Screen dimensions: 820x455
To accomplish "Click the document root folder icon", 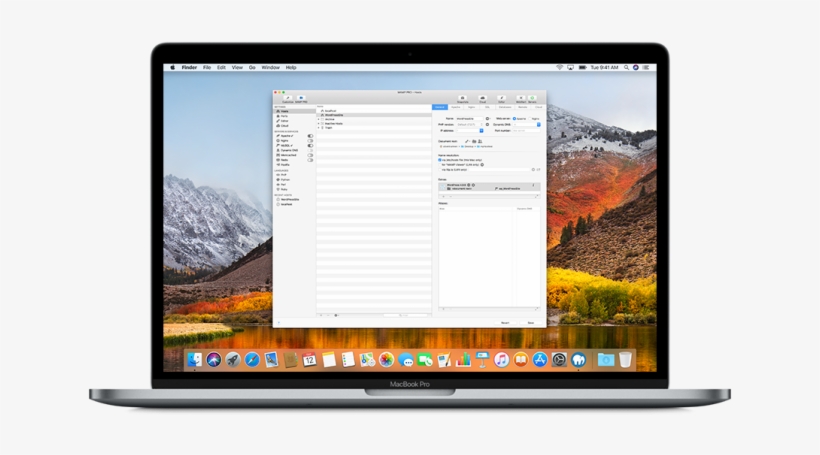I will tap(474, 141).
